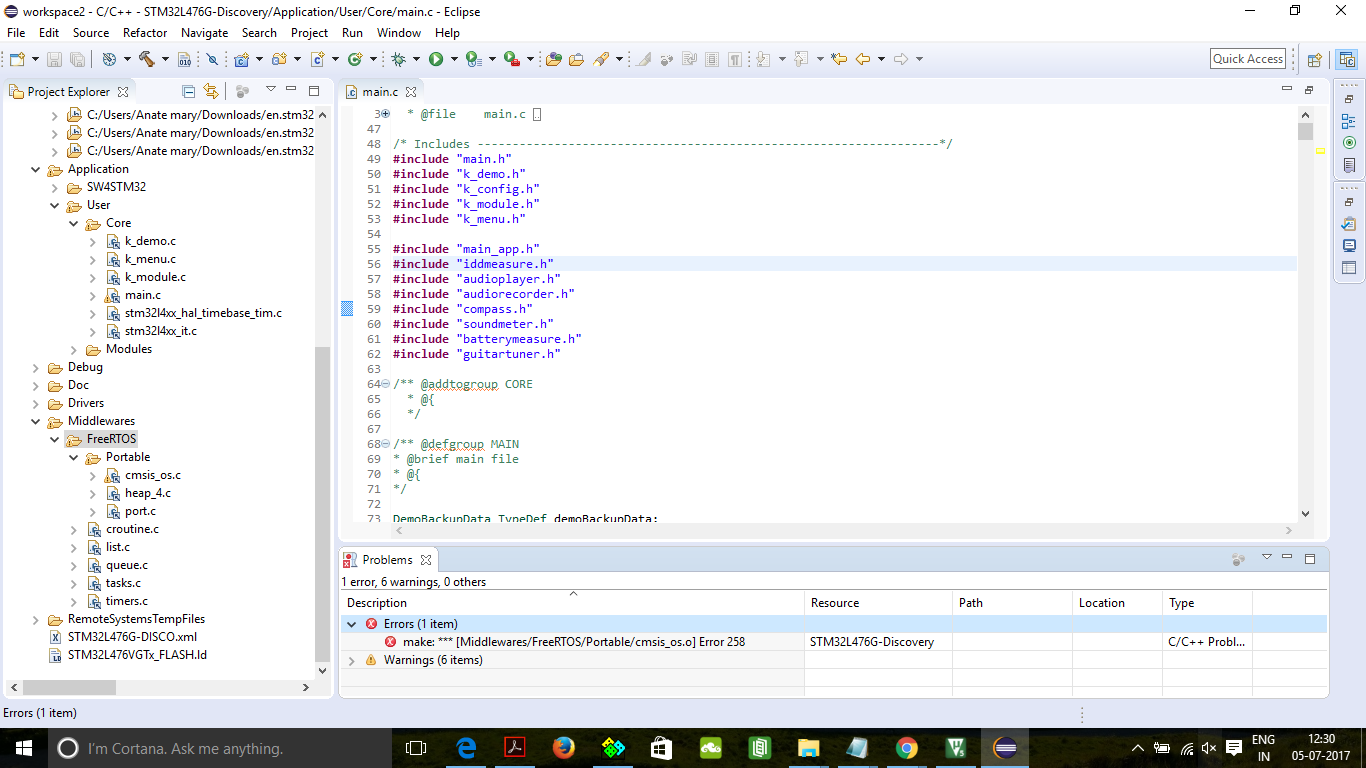Open Firefox from the taskbar
This screenshot has width=1366, height=768.
click(x=563, y=748)
